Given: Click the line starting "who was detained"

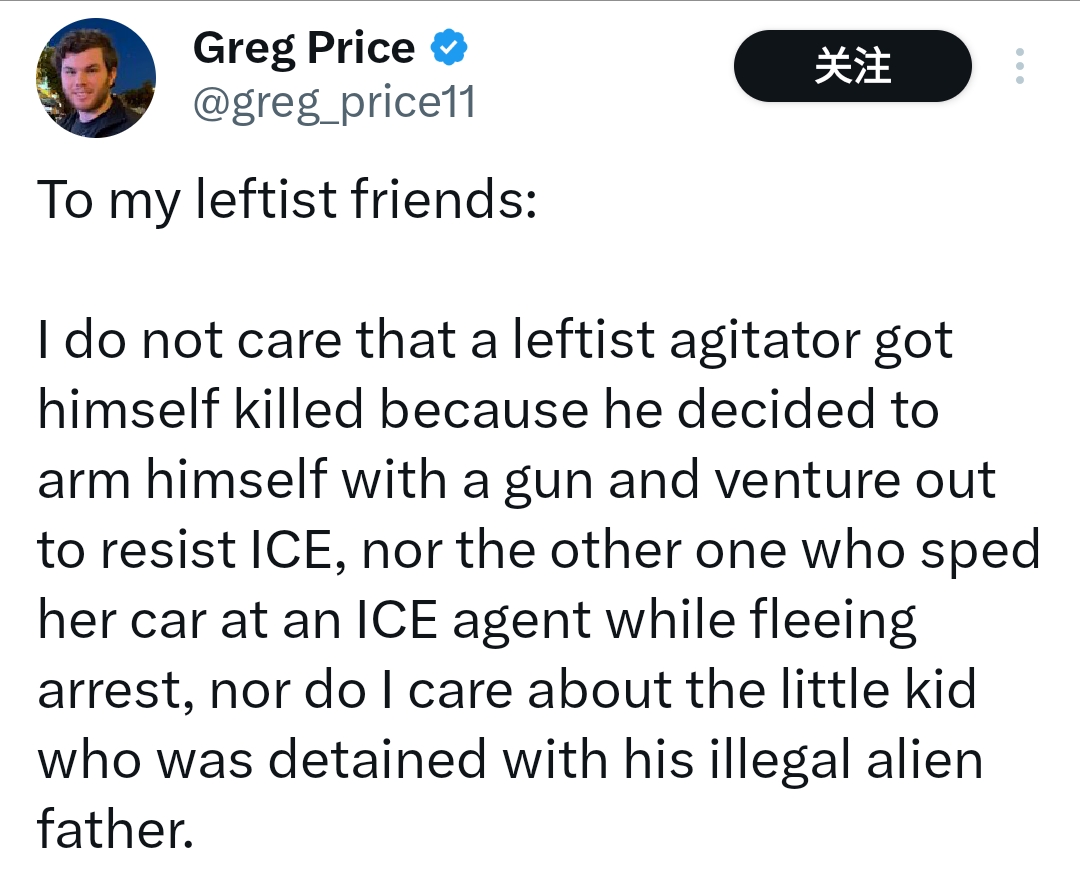Looking at the screenshot, I should pyautogui.click(x=510, y=761).
